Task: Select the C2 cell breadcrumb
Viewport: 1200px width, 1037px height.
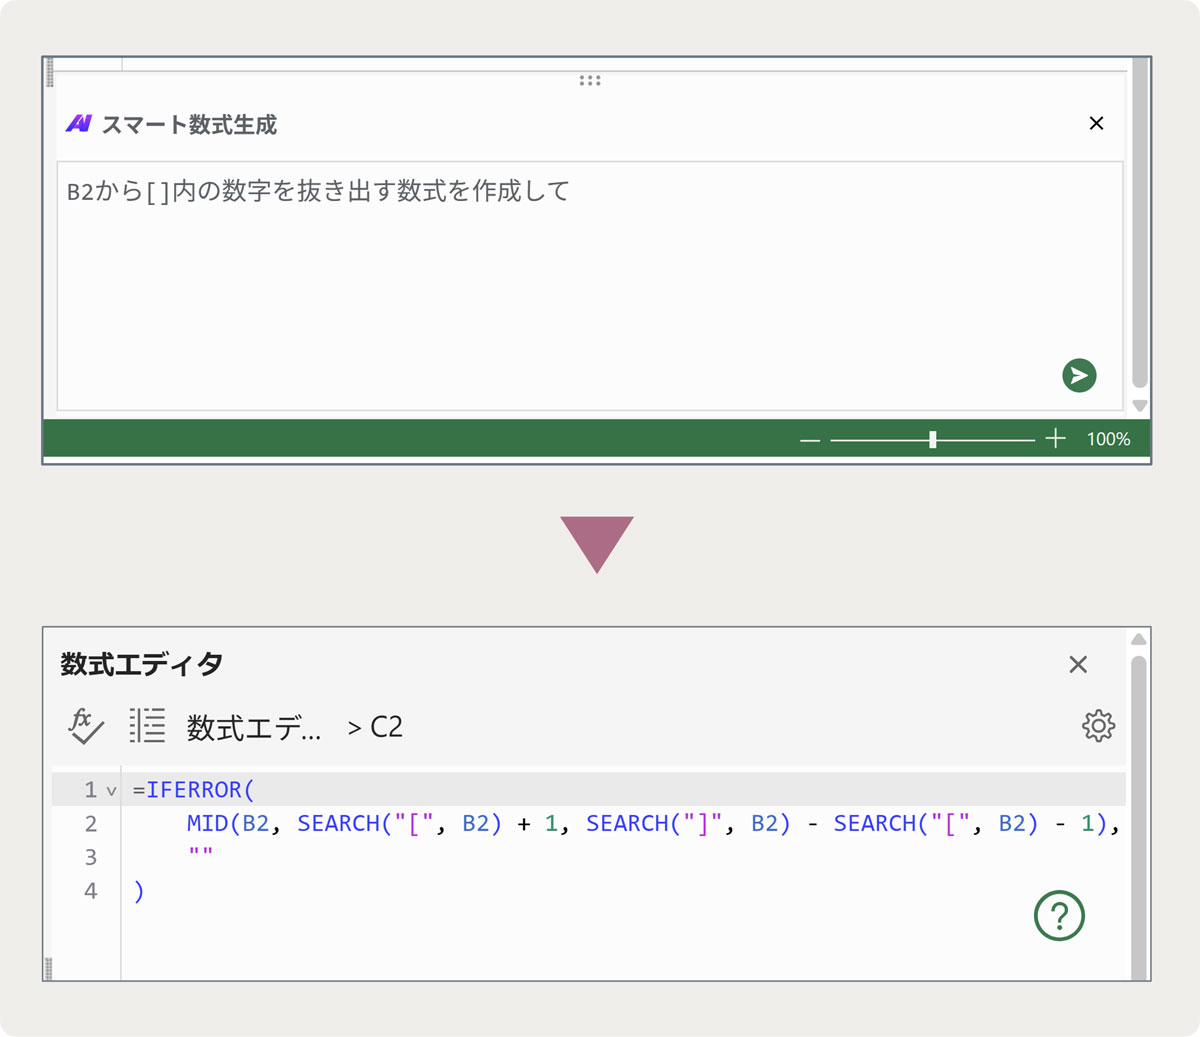Action: [386, 727]
